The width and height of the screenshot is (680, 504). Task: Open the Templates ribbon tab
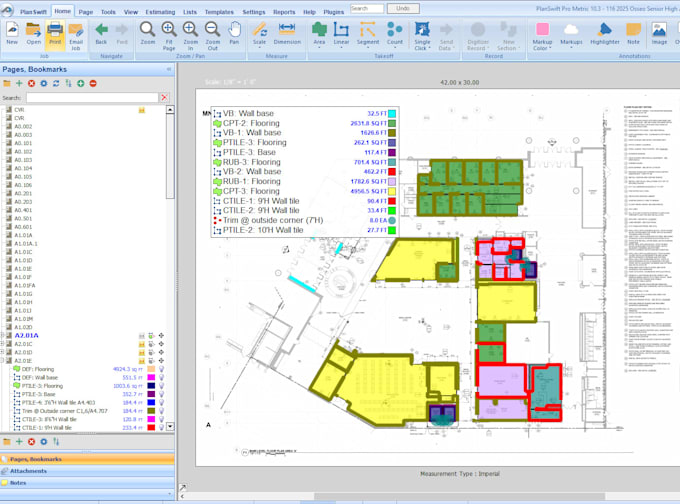pos(219,12)
